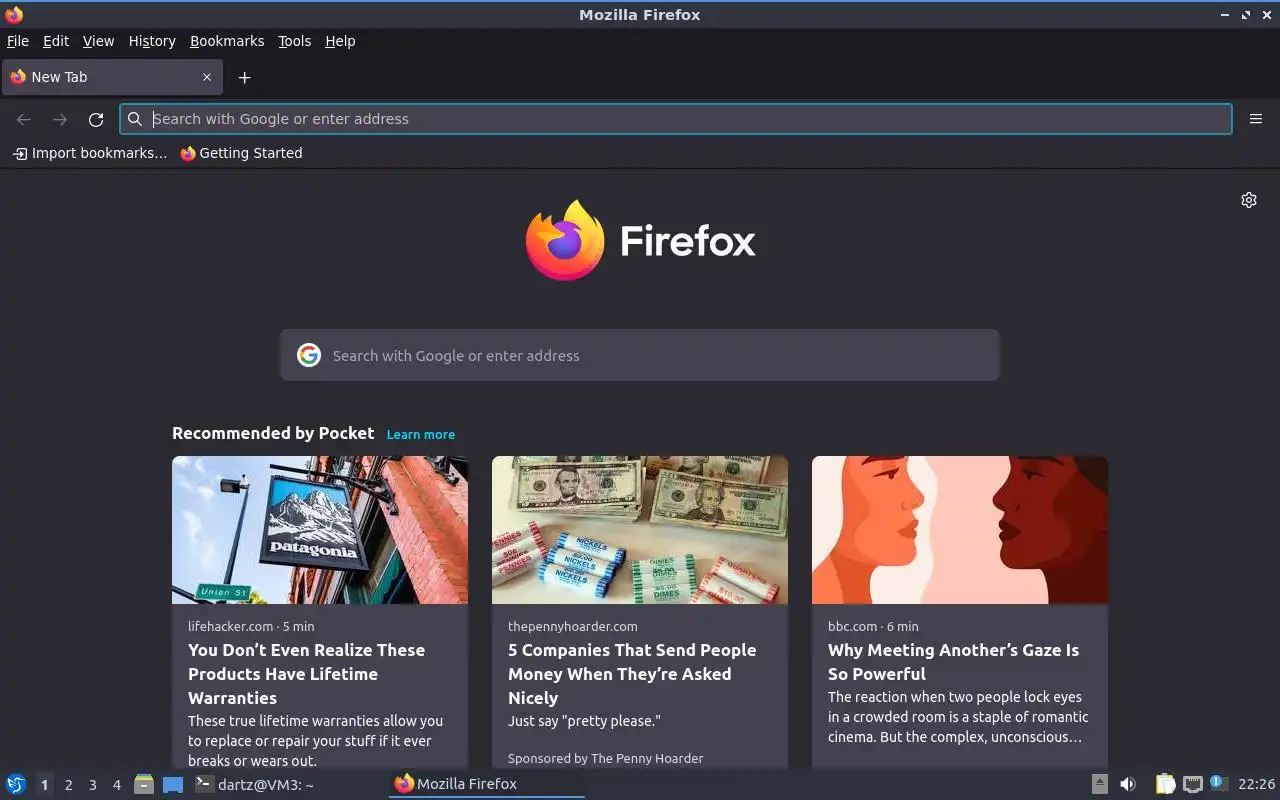Screen dimensions: 1280x800
Task: Click the removable media eject tray icon
Action: coord(1099,784)
